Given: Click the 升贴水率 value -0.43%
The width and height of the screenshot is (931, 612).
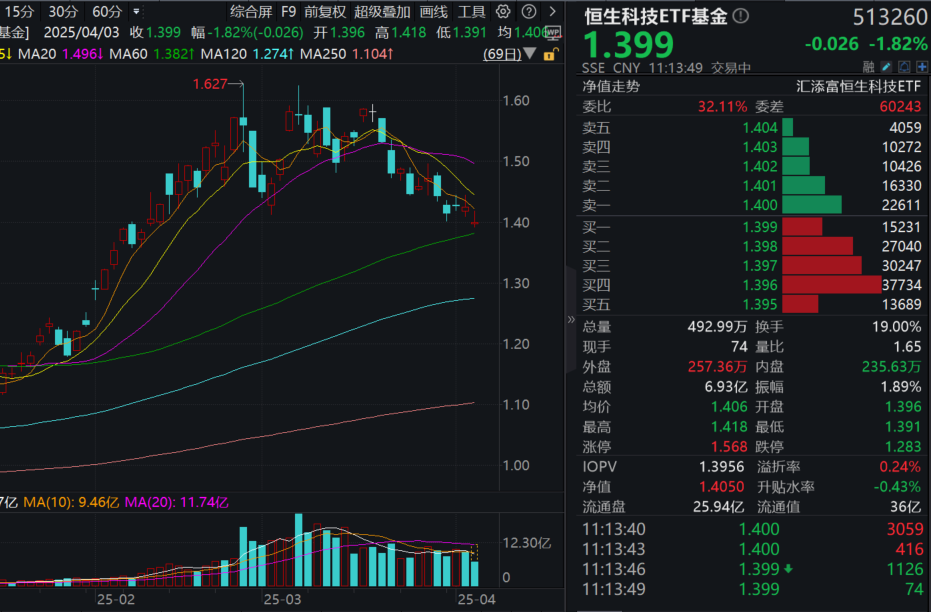Looking at the screenshot, I should 897,487.
